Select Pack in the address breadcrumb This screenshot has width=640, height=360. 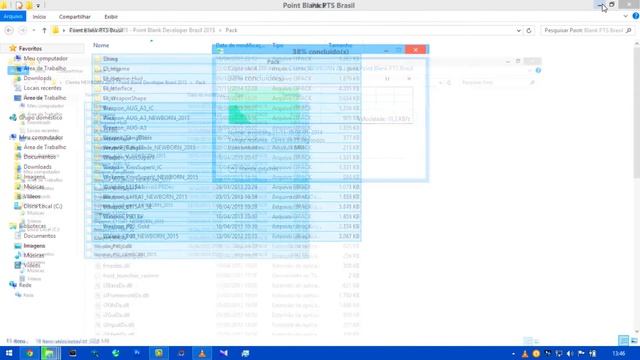click(231, 30)
